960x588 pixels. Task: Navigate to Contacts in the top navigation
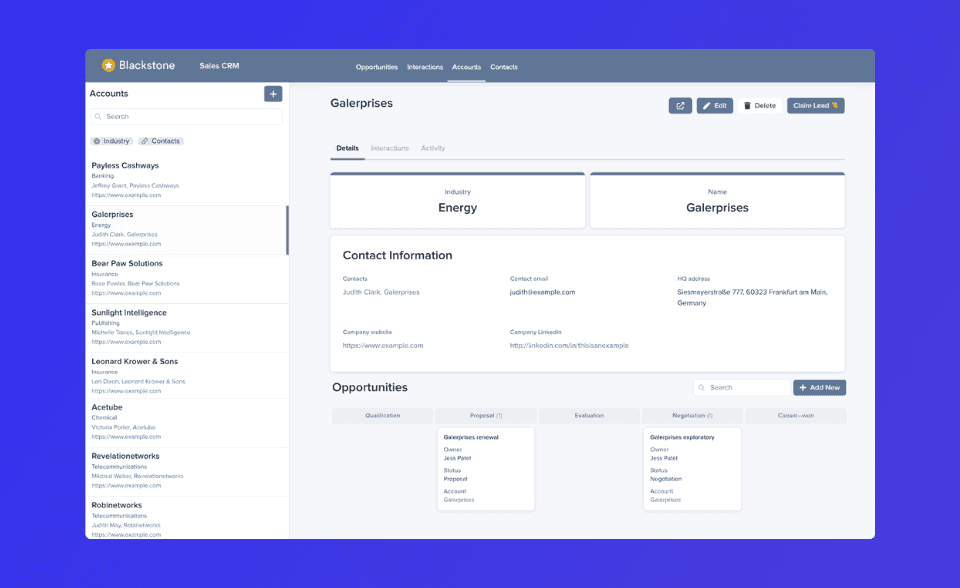click(504, 67)
